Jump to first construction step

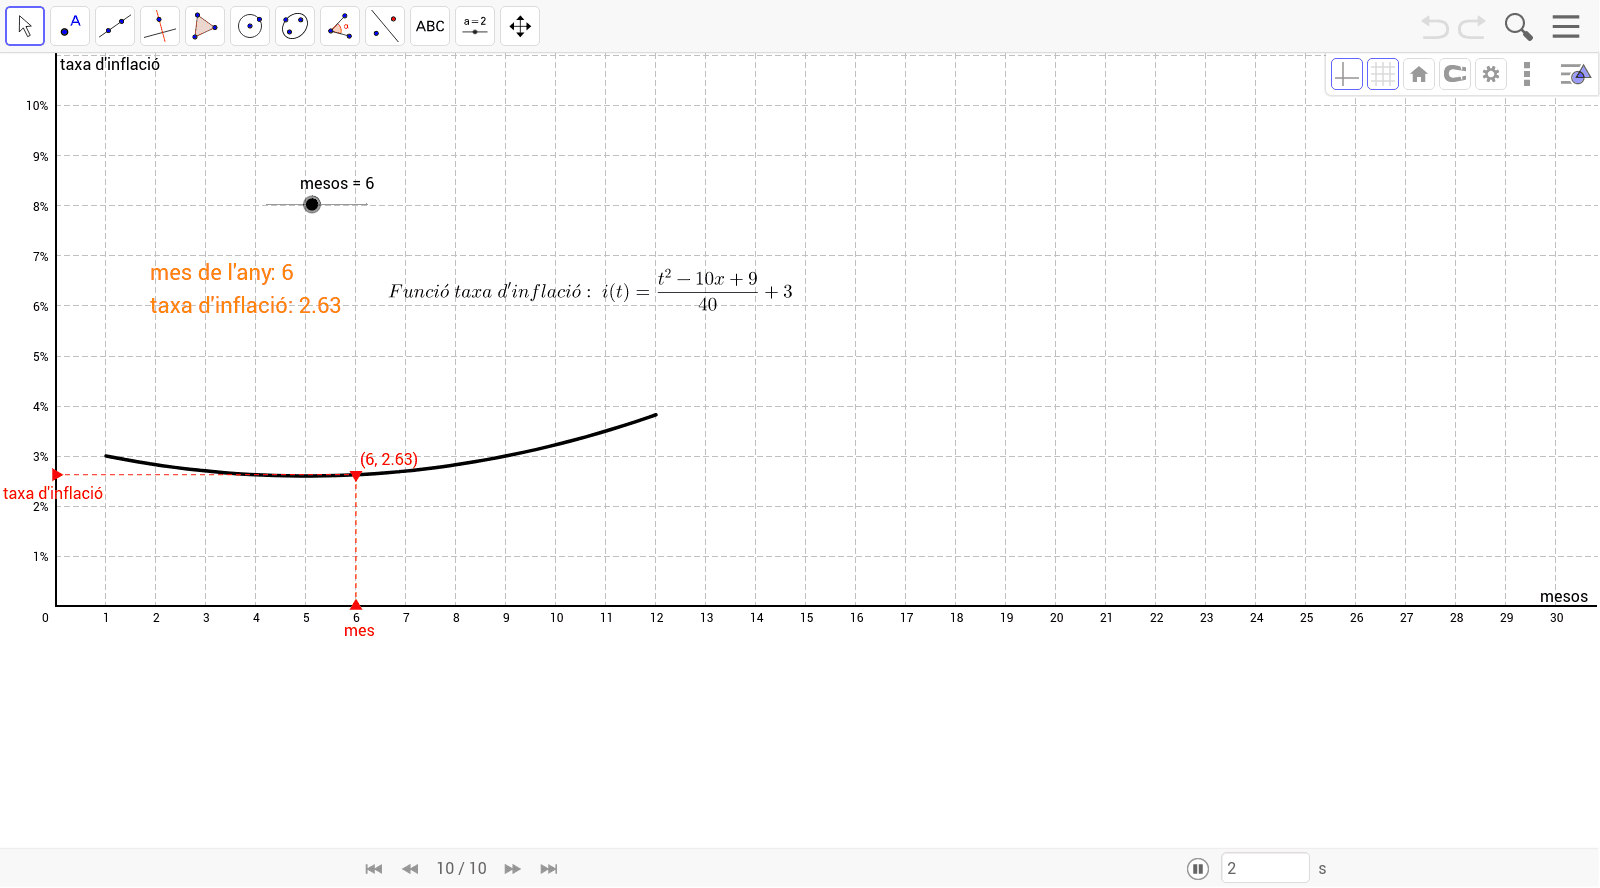click(374, 869)
